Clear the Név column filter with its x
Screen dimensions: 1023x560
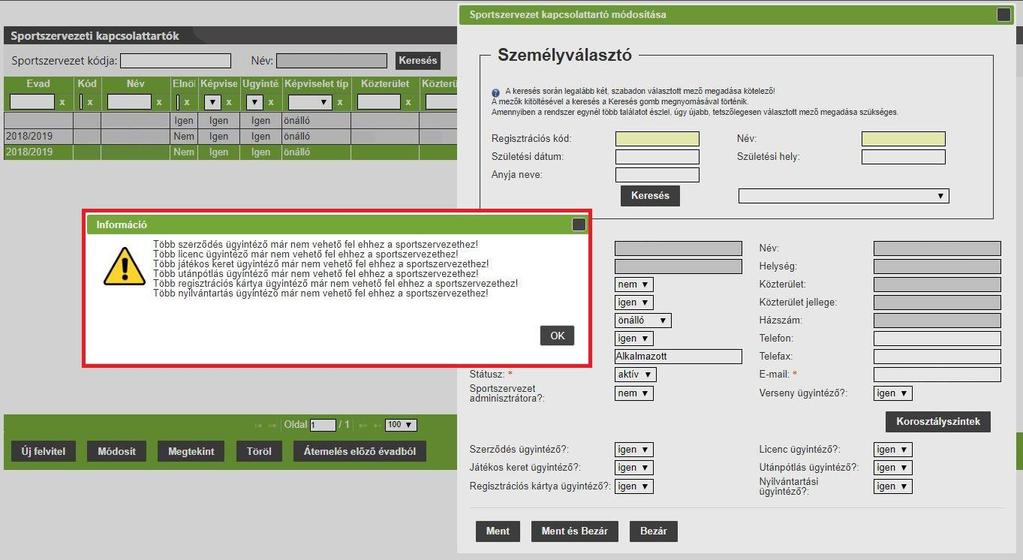coord(159,102)
